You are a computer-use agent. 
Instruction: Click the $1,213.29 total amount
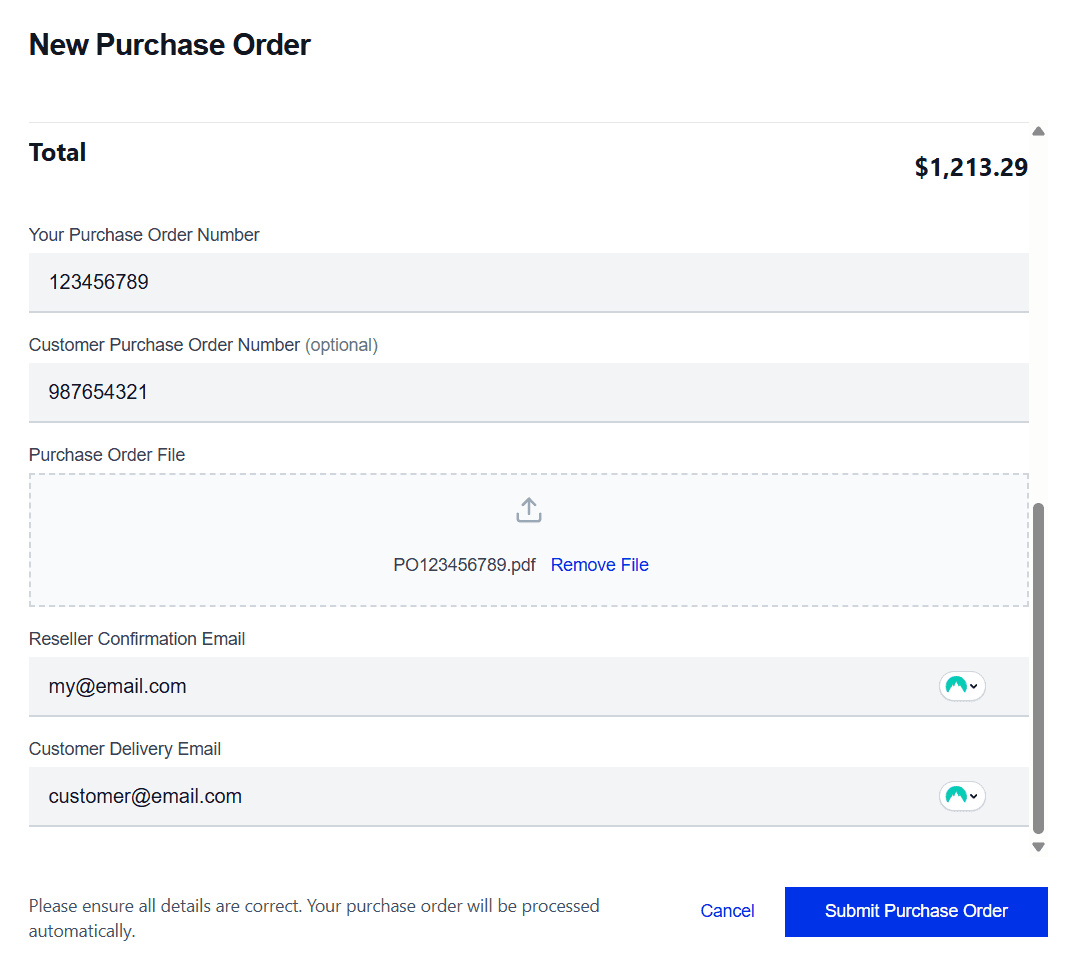point(970,167)
